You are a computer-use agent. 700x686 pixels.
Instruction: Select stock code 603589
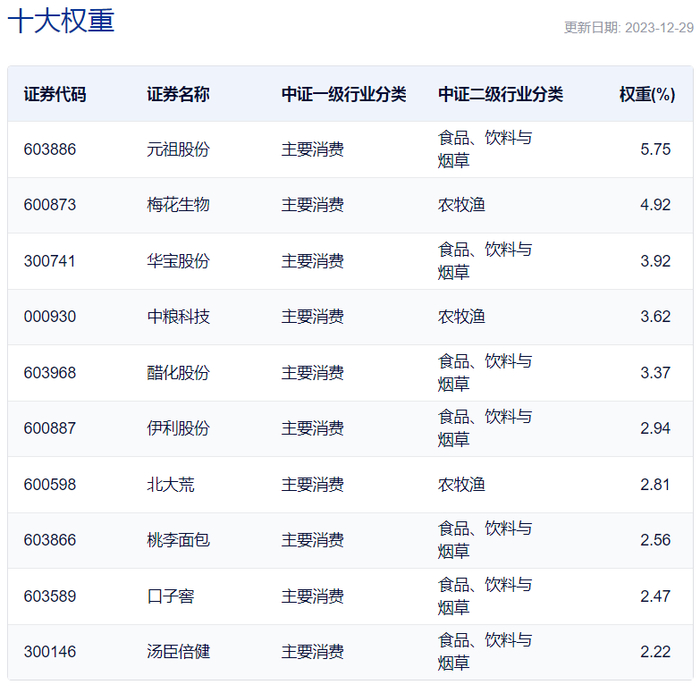50,596
